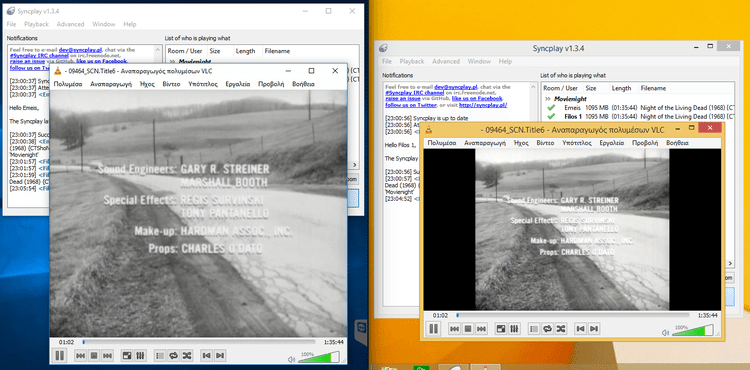Viewport: 750px width, 370px height.
Task: Click previous media button in right VLC
Action: 454,328
